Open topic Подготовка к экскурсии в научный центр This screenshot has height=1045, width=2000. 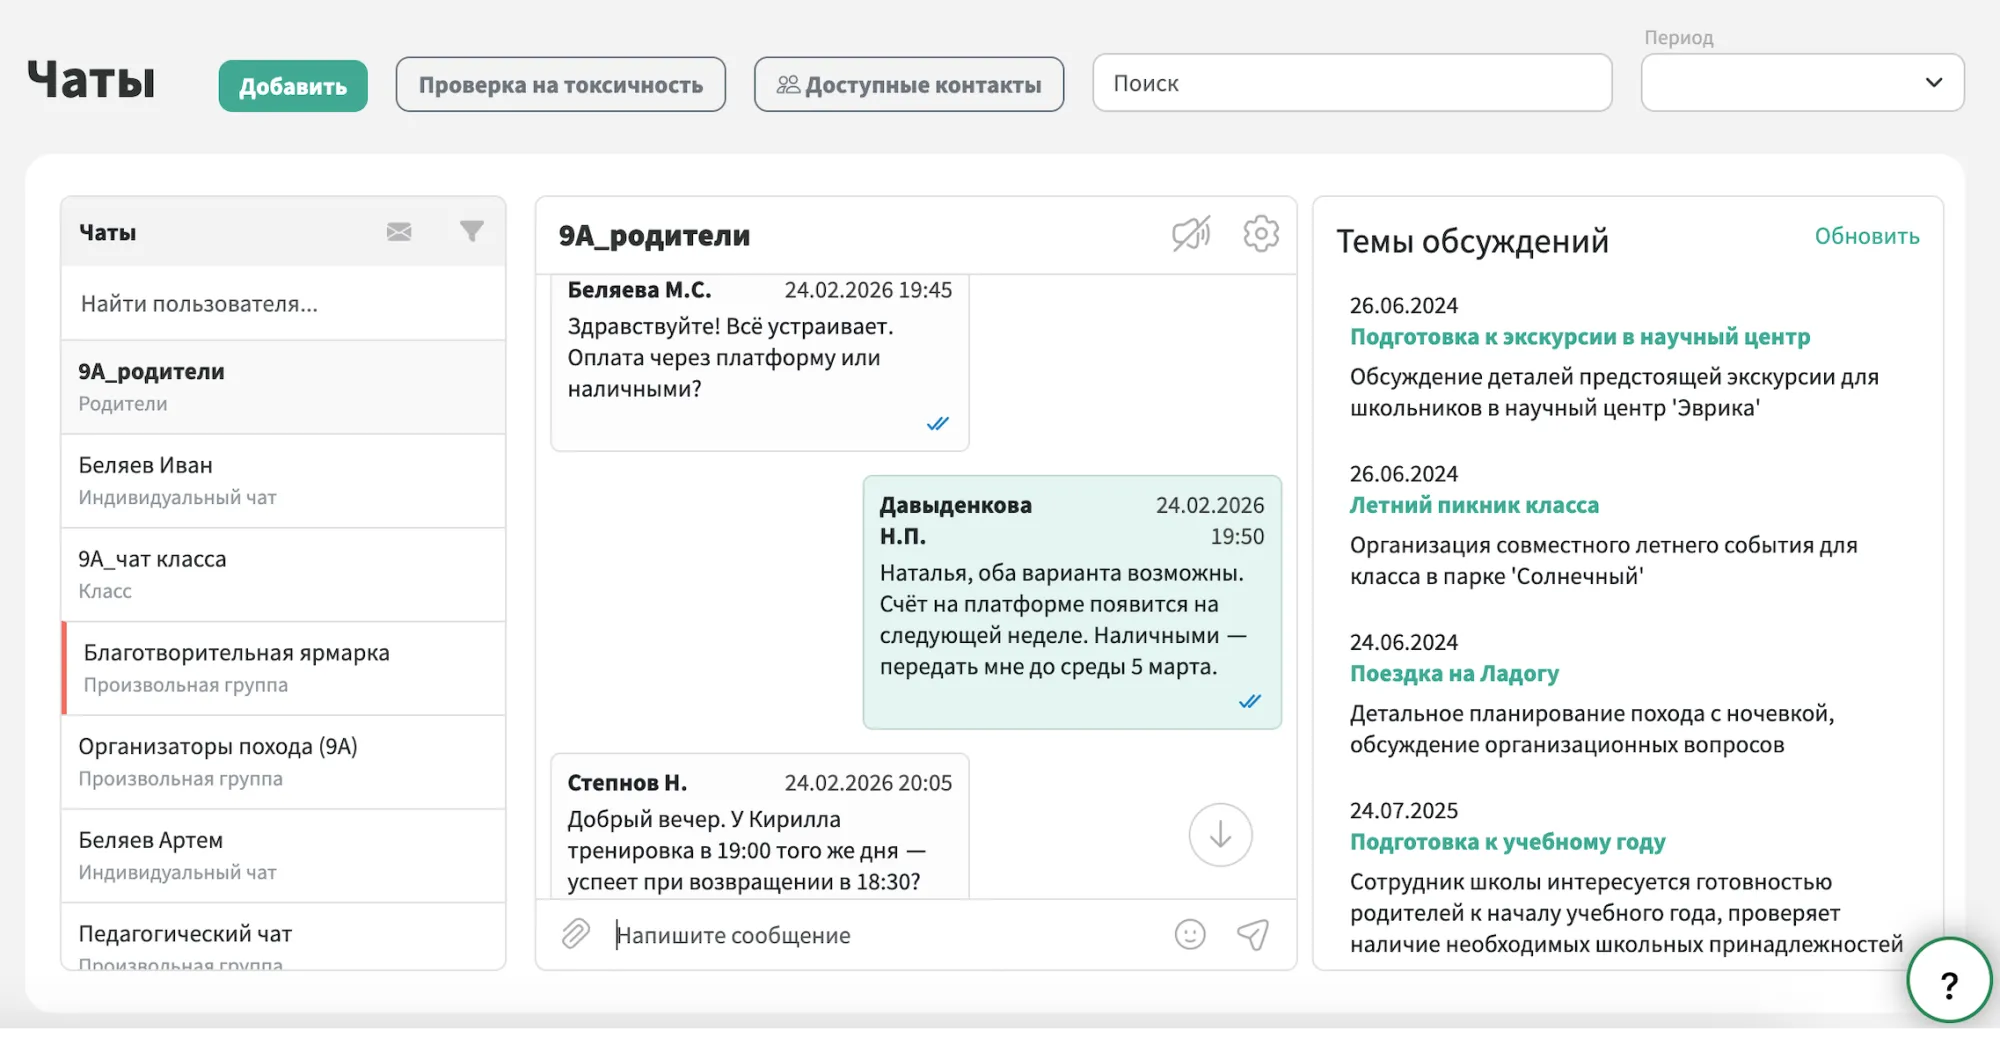pyautogui.click(x=1580, y=337)
